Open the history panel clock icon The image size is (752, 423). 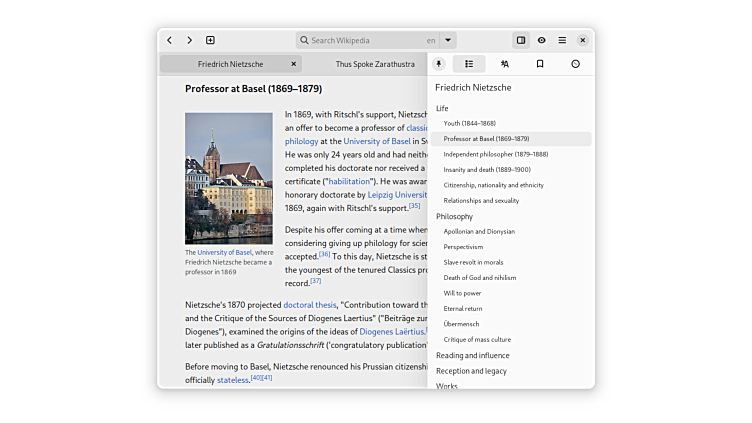click(575, 64)
